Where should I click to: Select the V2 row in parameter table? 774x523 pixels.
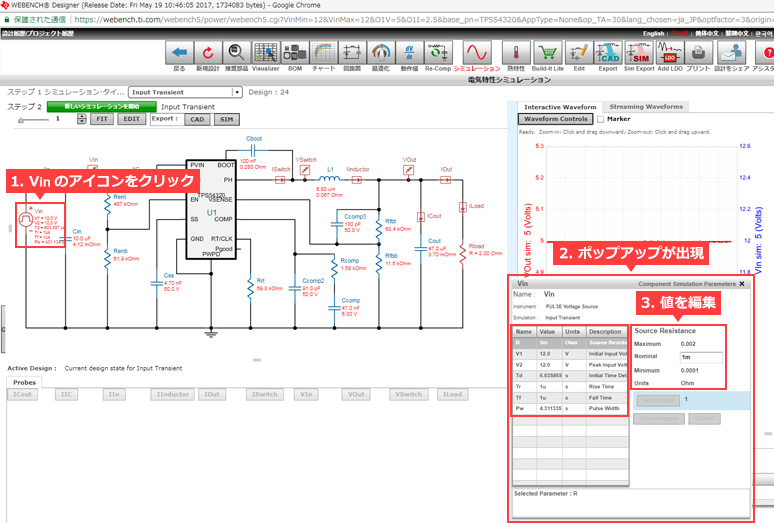pyautogui.click(x=570, y=365)
